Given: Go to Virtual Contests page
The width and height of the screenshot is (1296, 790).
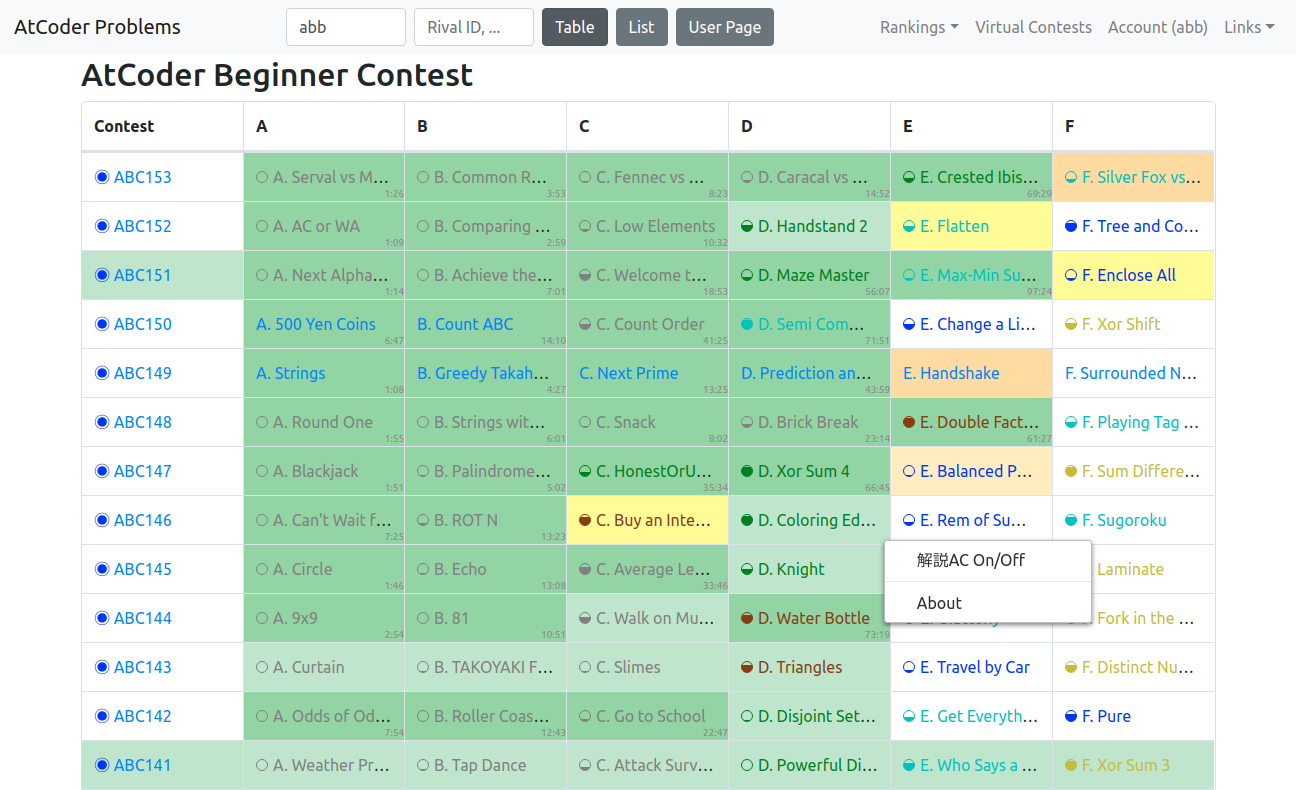Looking at the screenshot, I should point(1033,27).
